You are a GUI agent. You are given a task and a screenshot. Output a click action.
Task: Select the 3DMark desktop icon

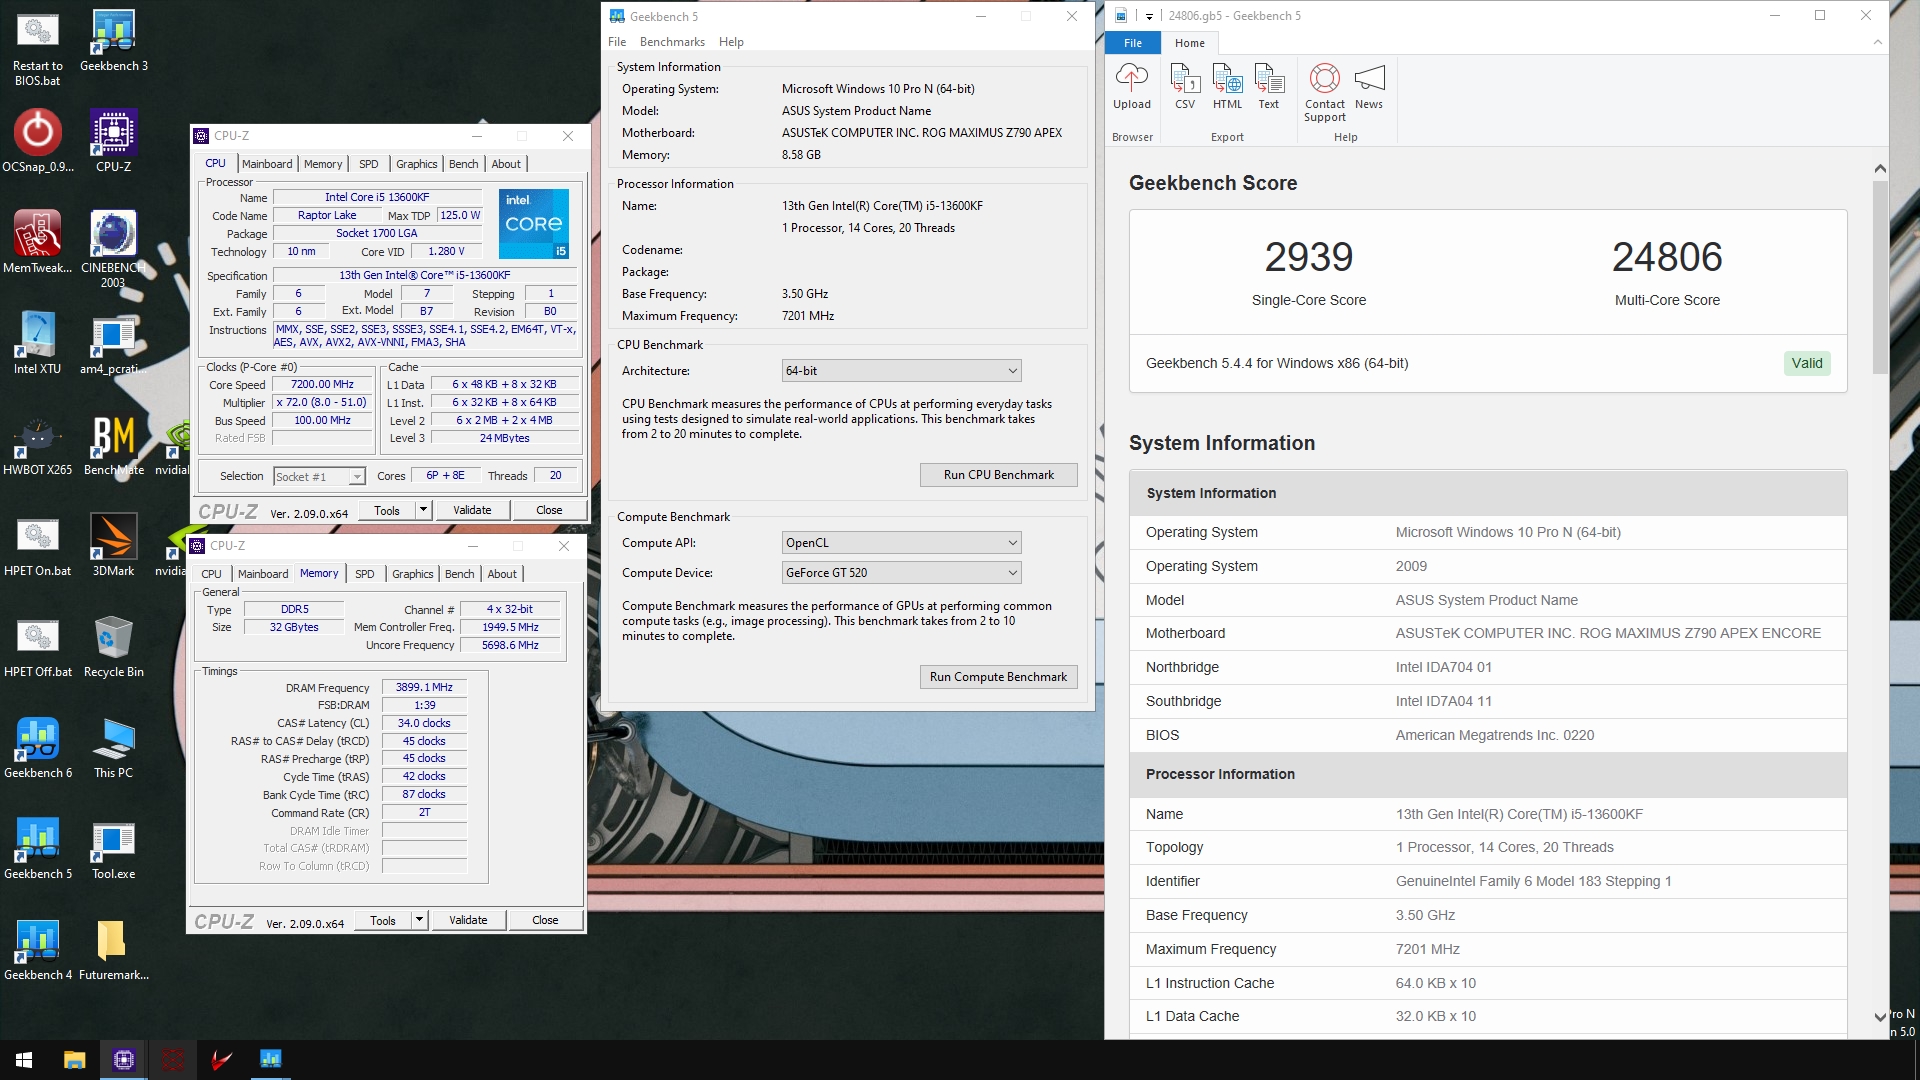click(114, 545)
